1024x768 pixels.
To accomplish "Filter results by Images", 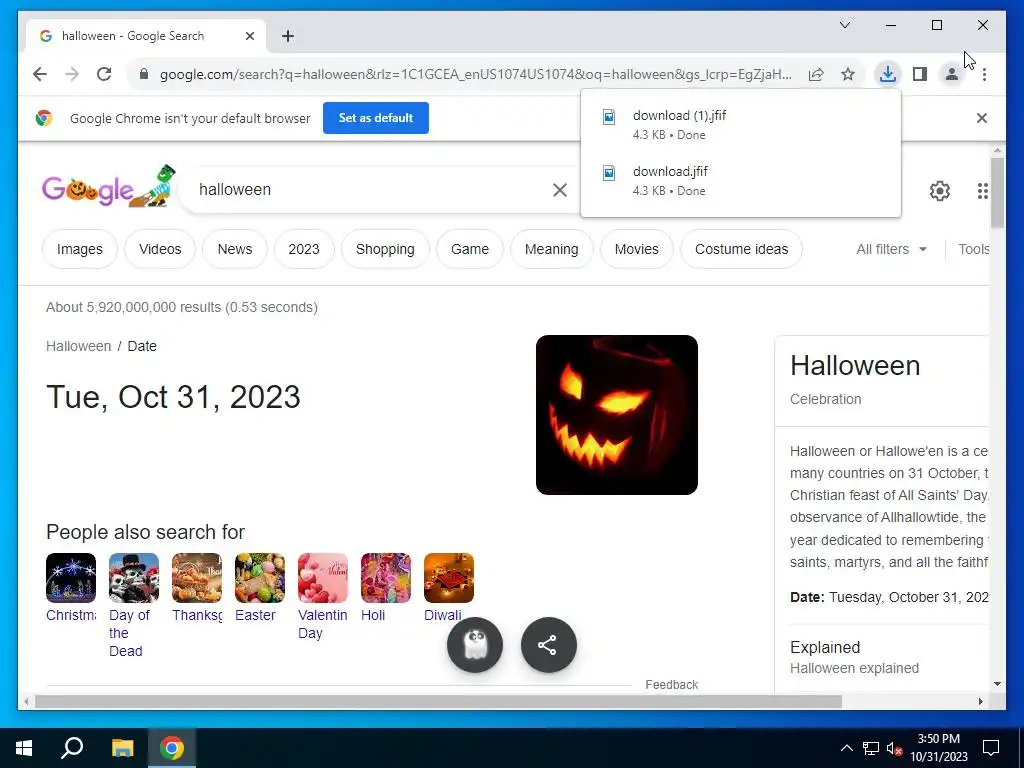I will pyautogui.click(x=80, y=249).
